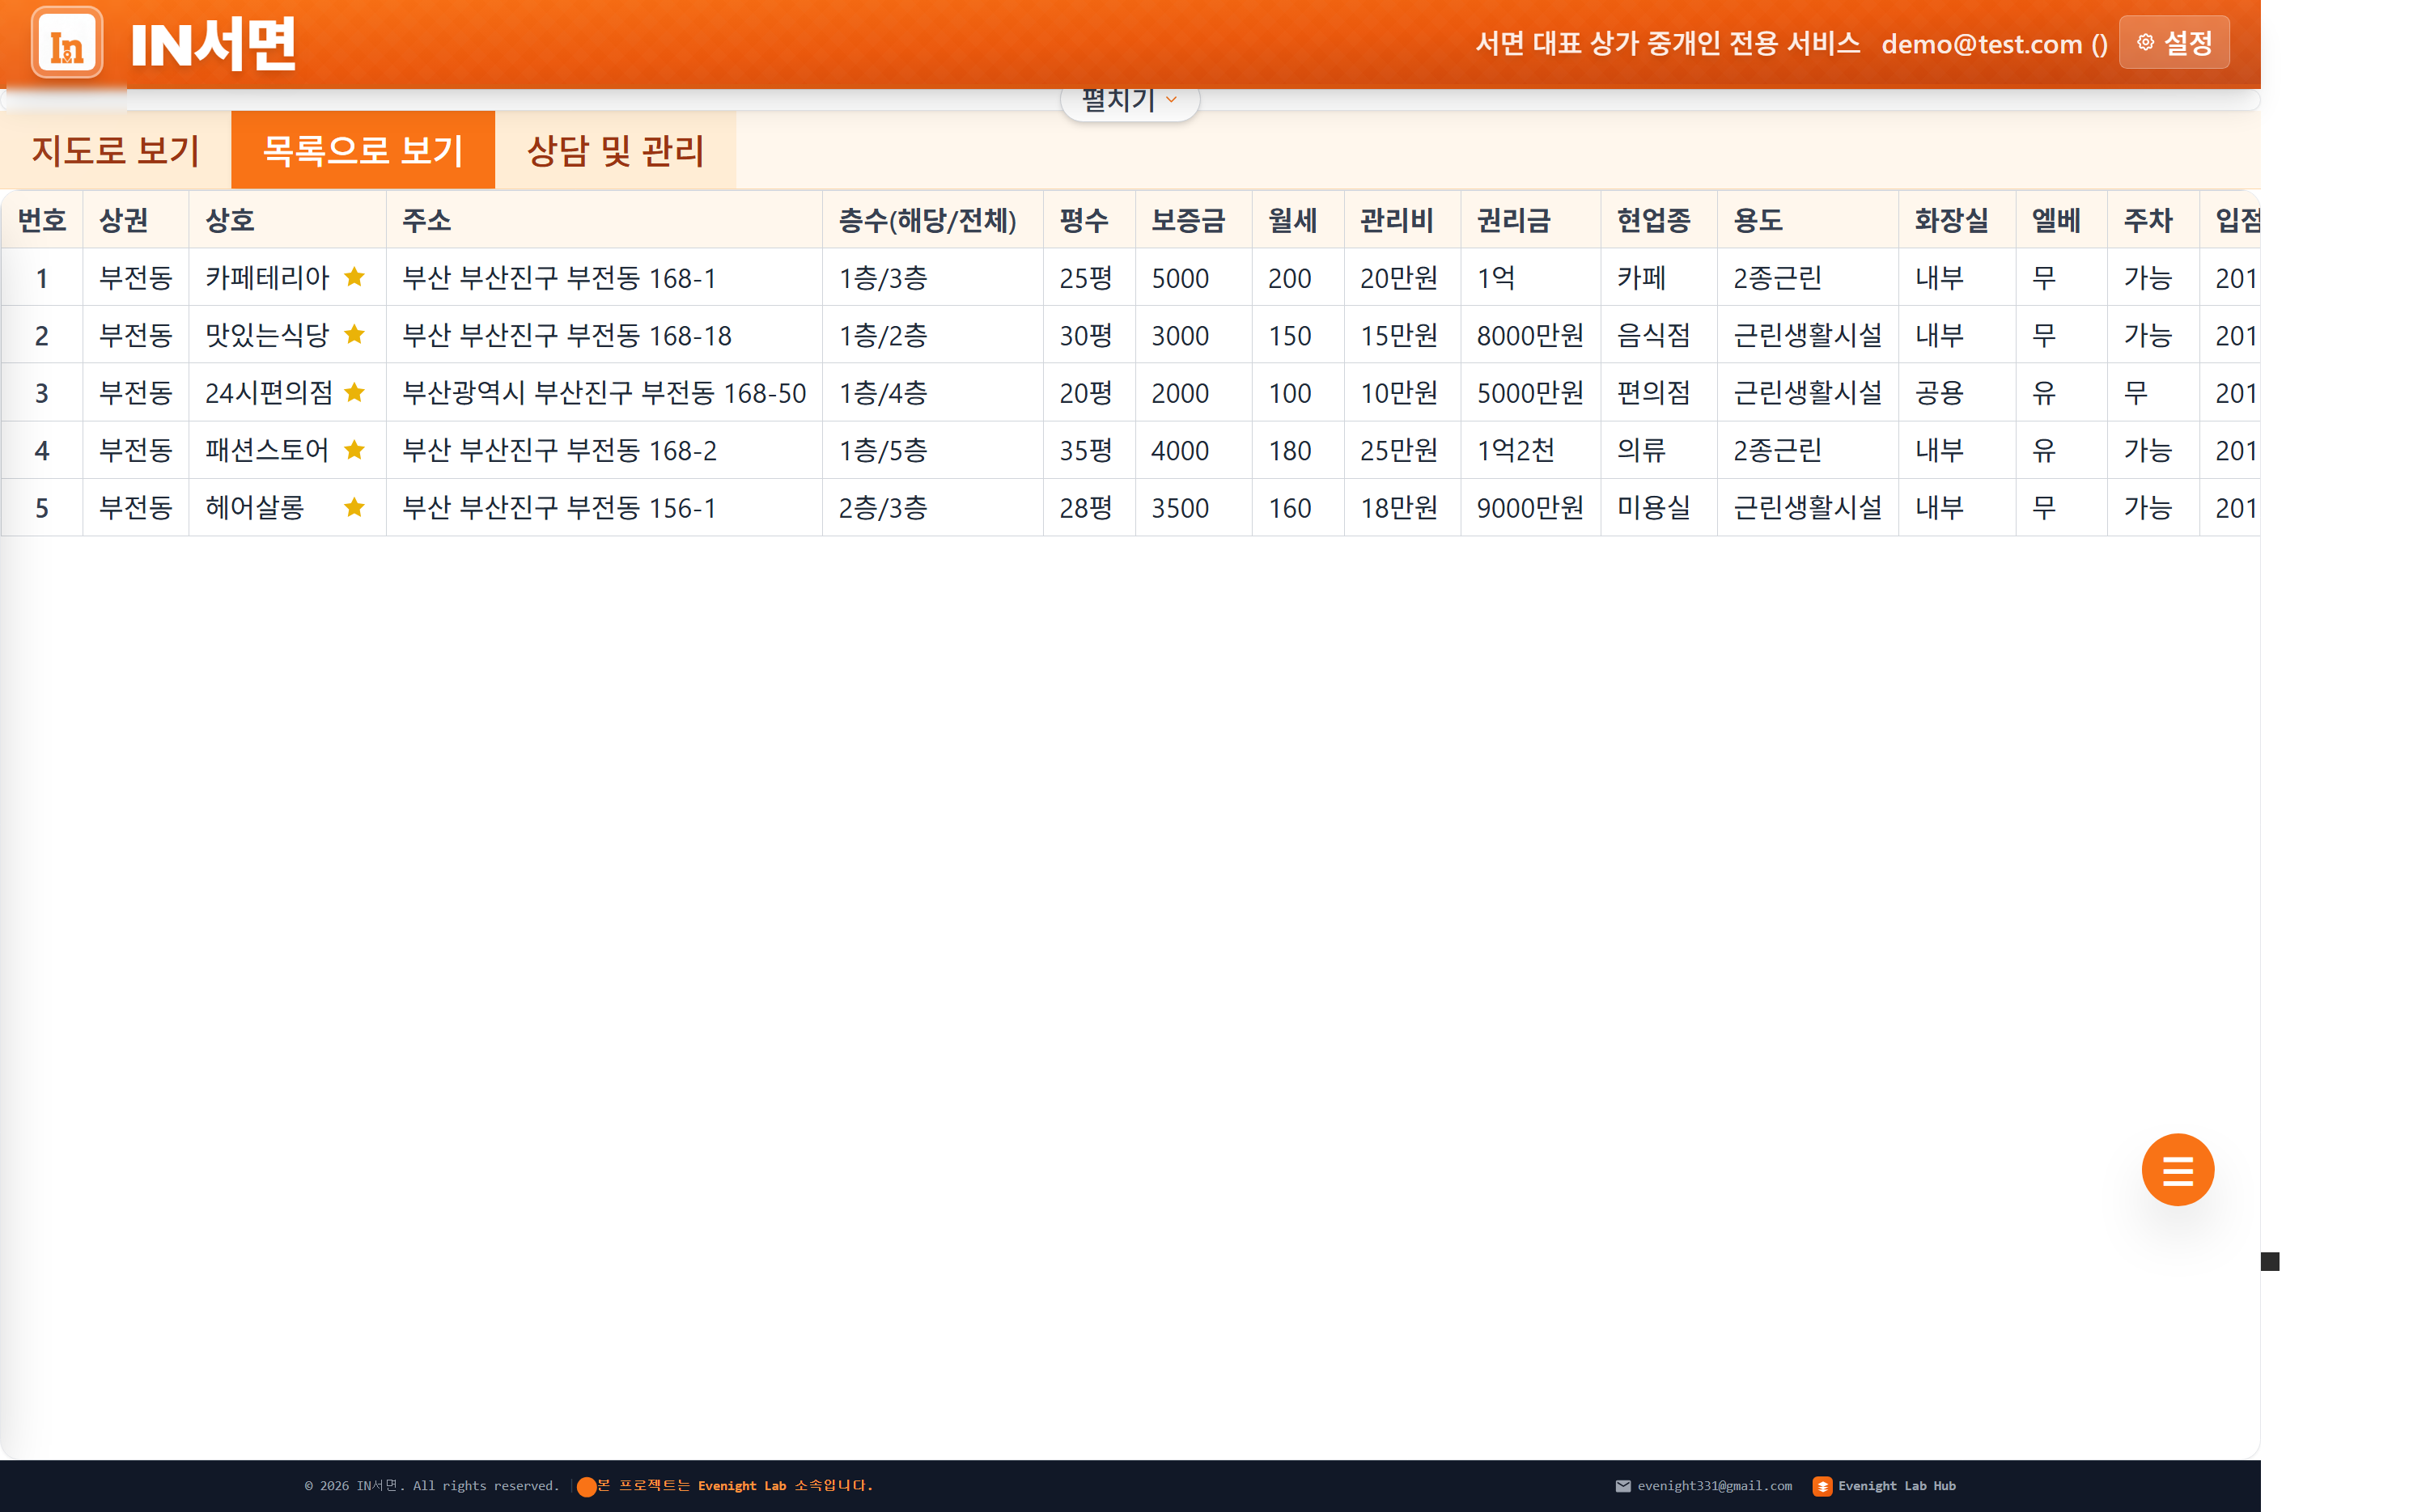2426x1512 pixels.
Task: Toggle favorite star for 카페테리아
Action: (354, 277)
